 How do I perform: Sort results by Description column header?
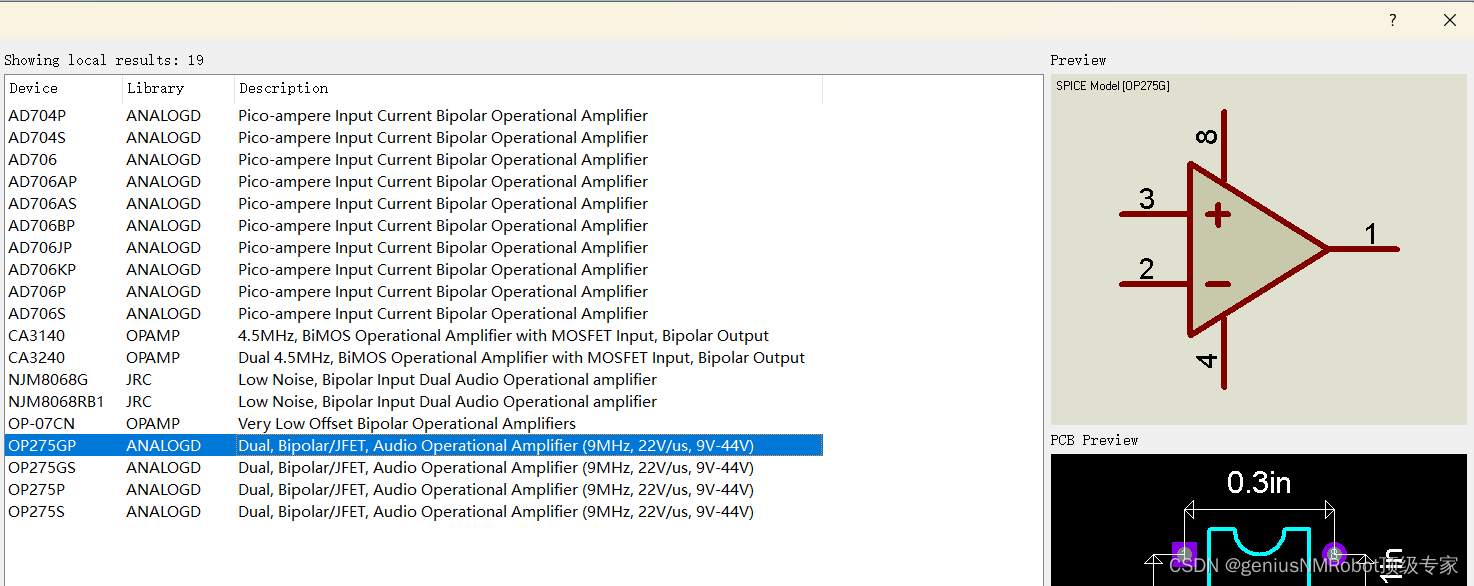tap(528, 88)
